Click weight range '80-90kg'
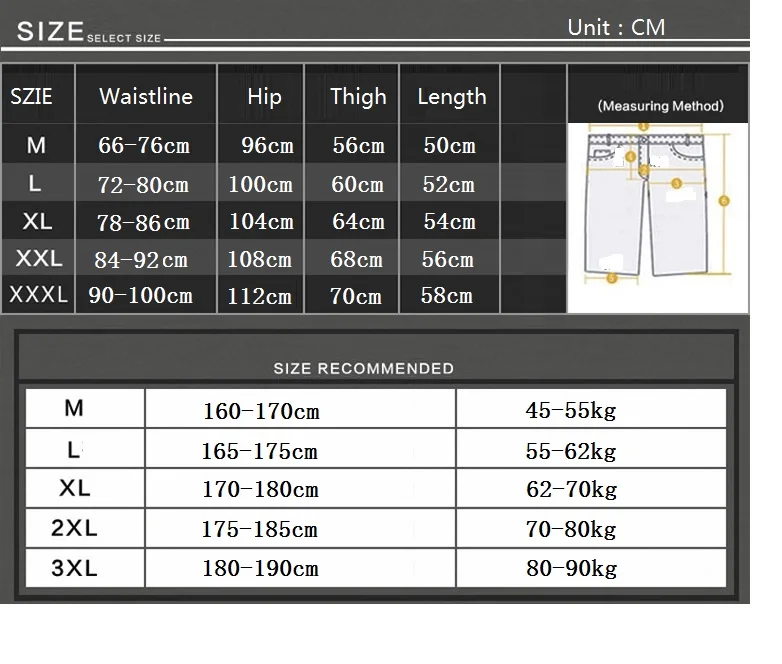The width and height of the screenshot is (782, 664). [x=572, y=569]
